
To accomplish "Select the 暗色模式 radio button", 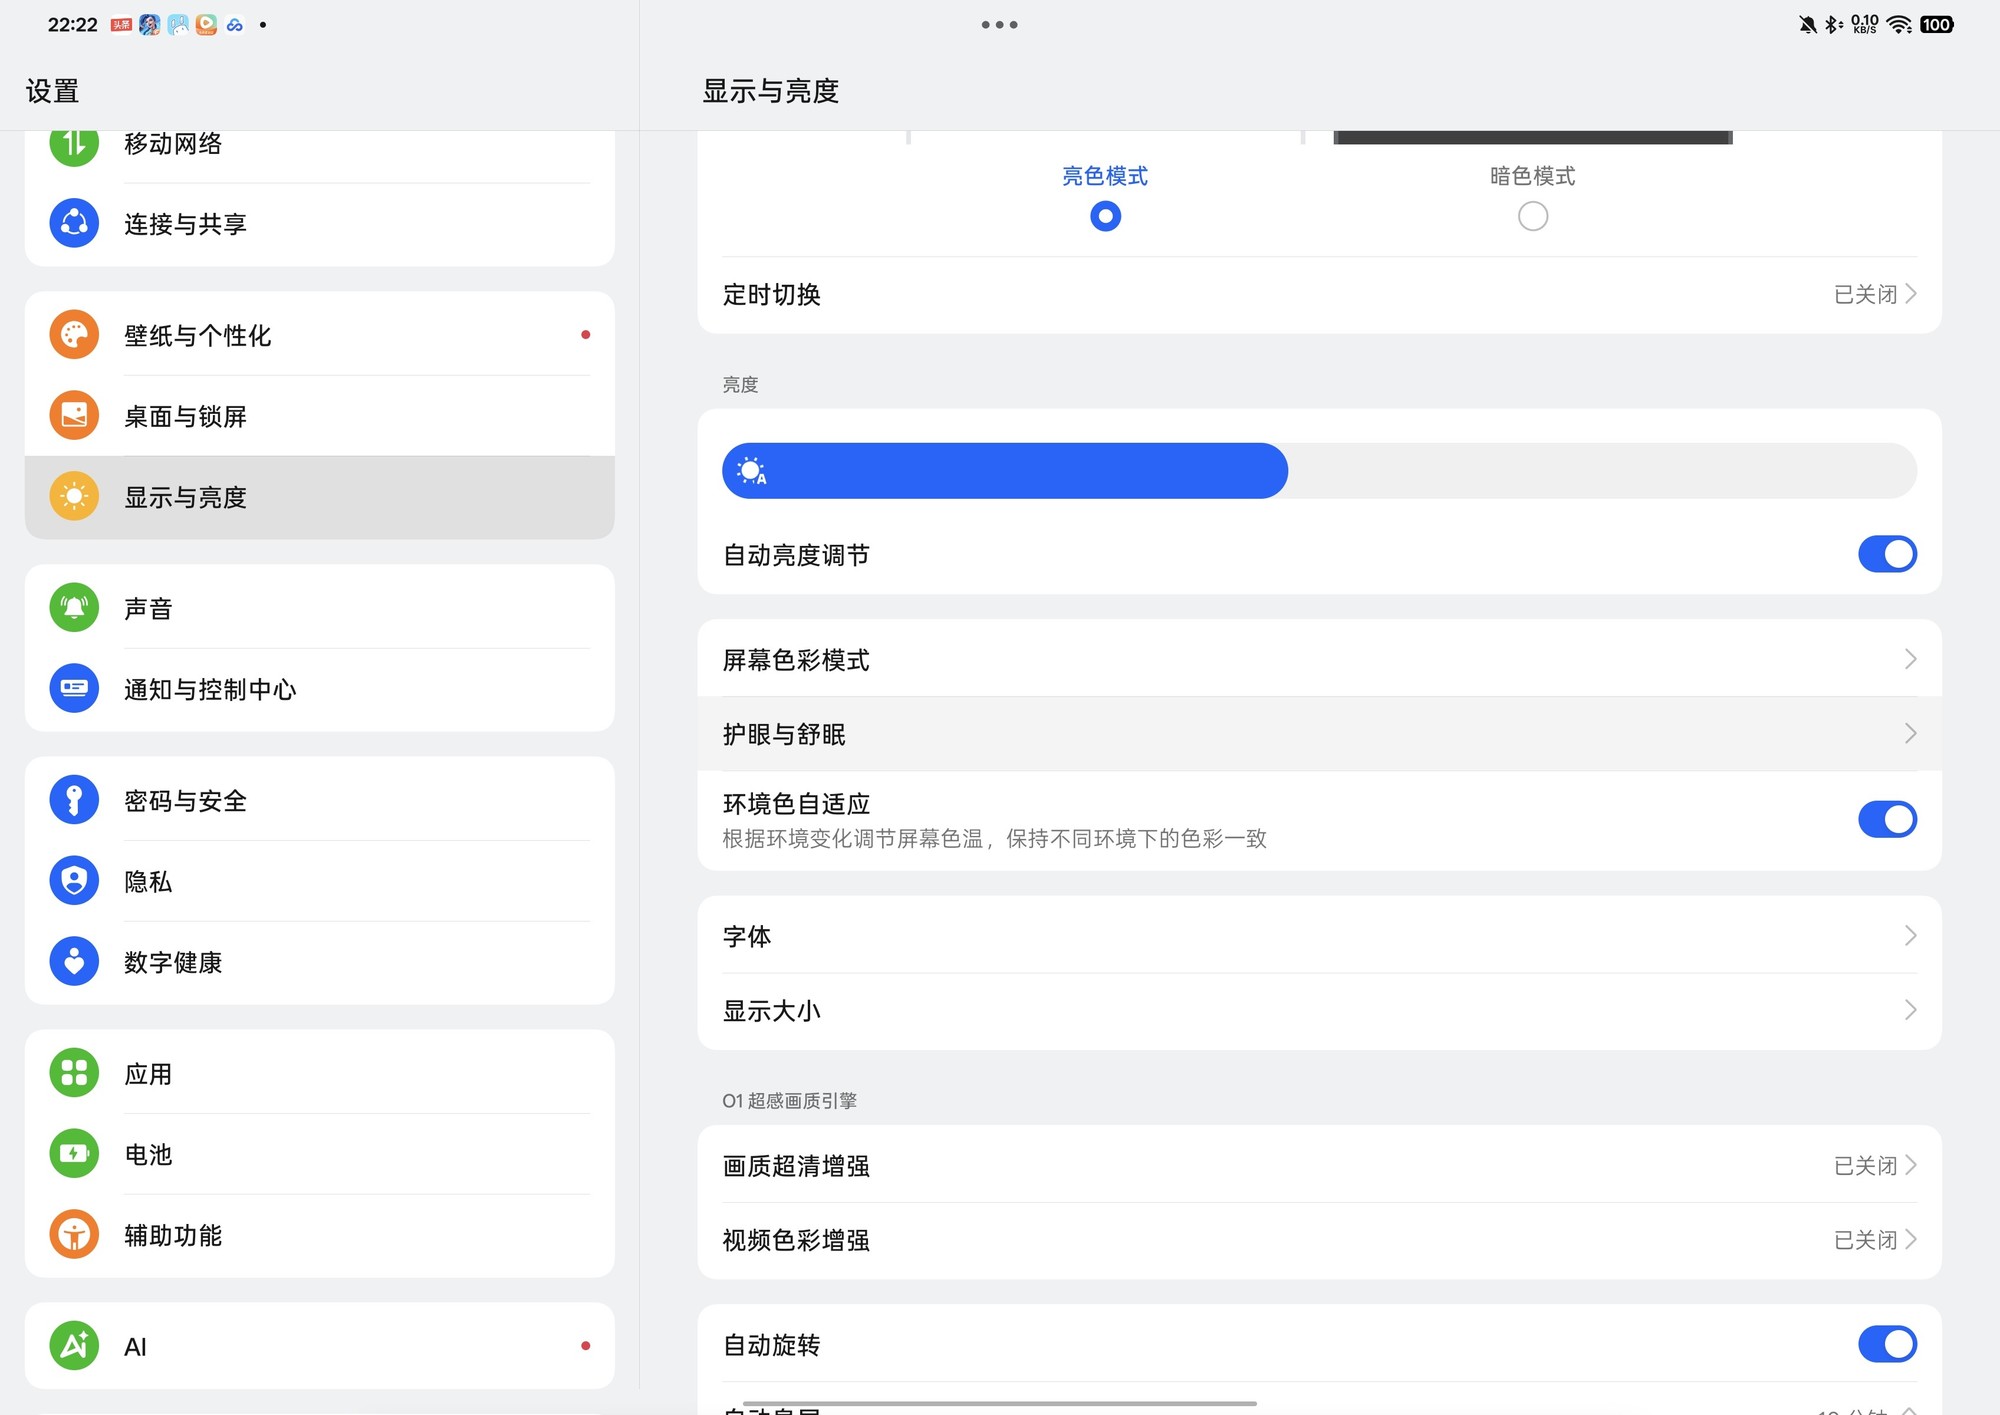I will click(x=1532, y=215).
